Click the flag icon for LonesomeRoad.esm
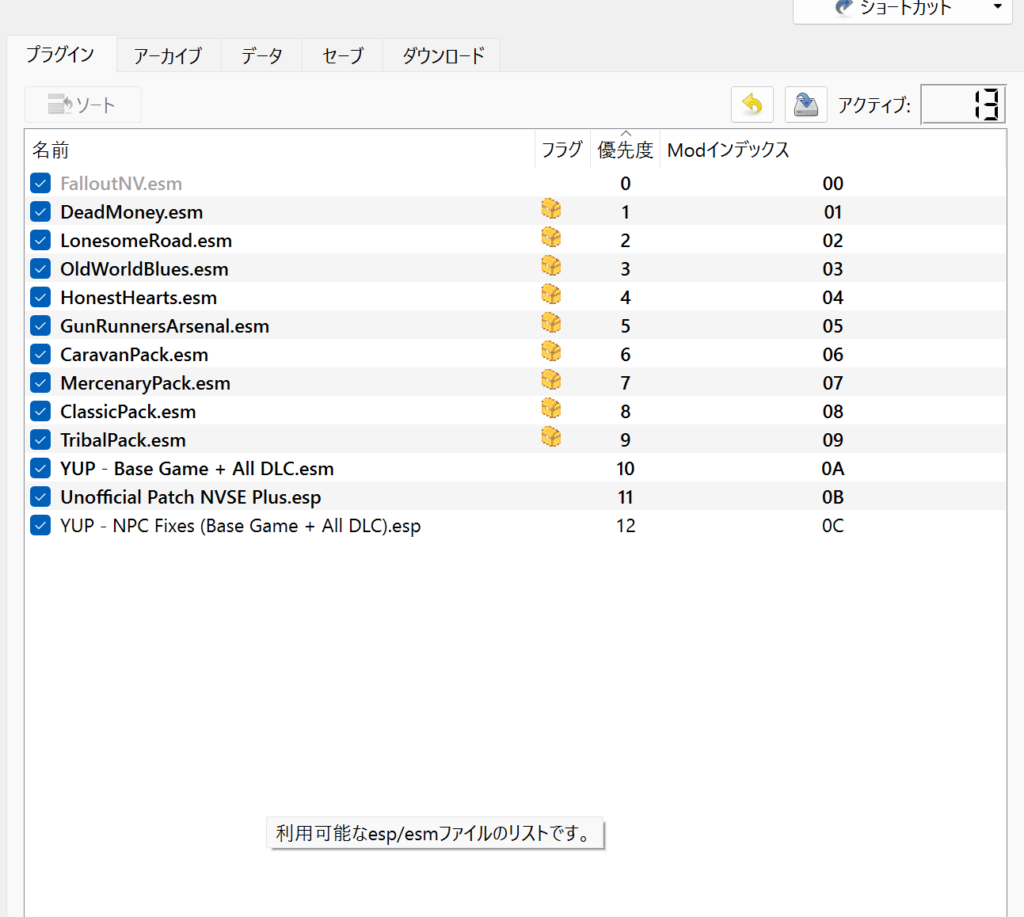The width and height of the screenshot is (1024, 917). [x=550, y=239]
